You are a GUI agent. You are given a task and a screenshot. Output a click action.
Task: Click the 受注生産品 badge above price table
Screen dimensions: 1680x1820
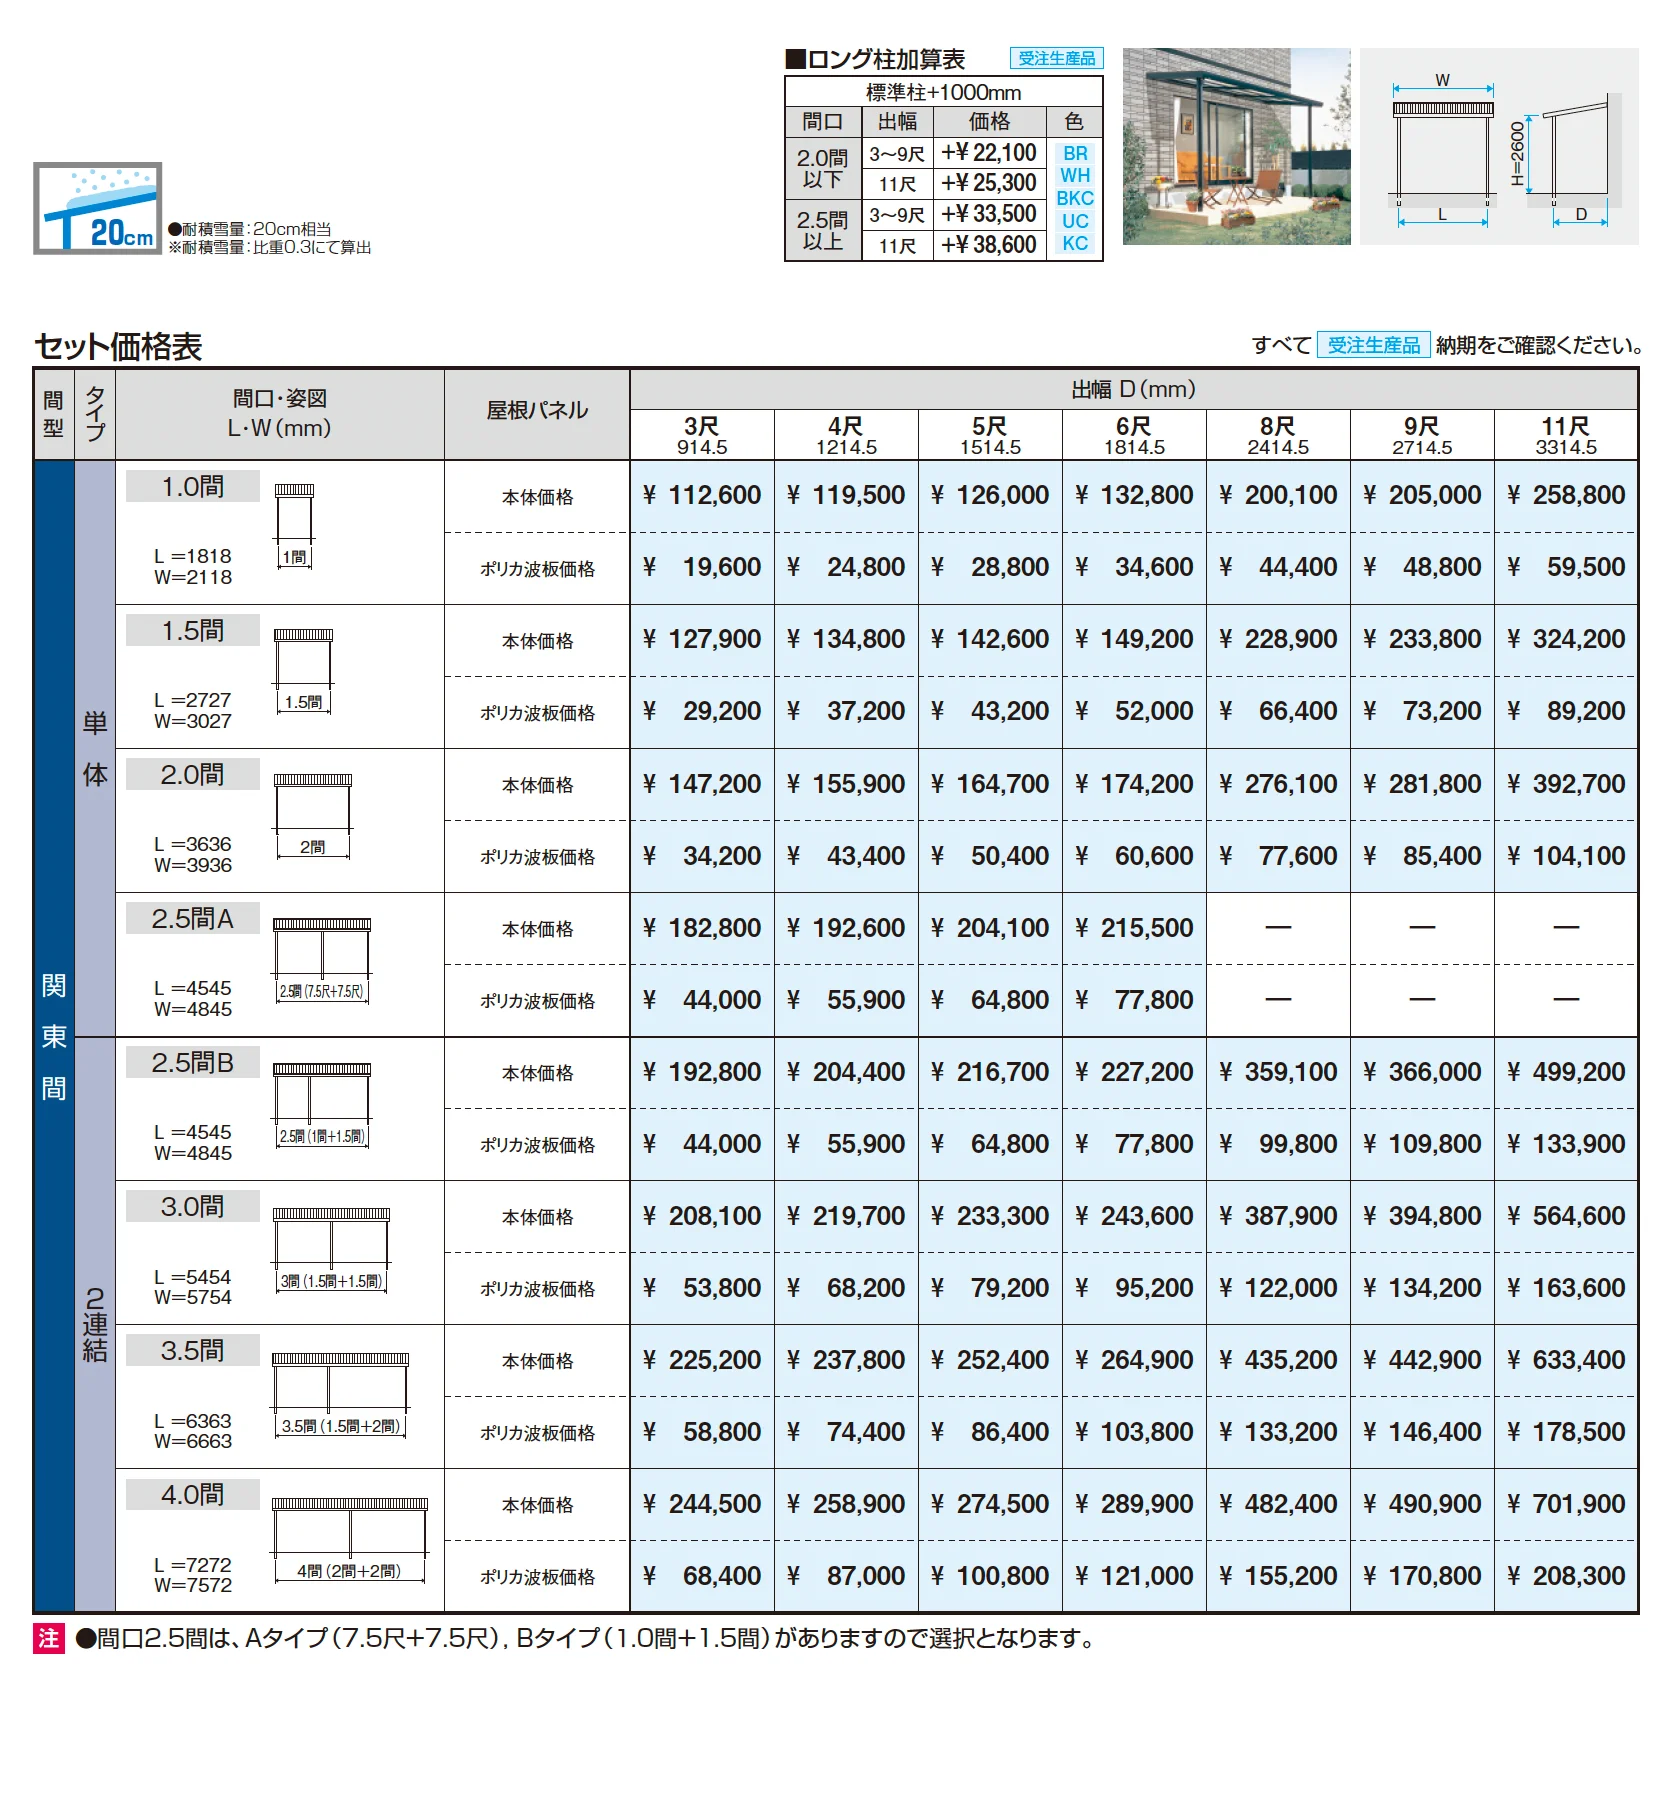coord(1373,345)
